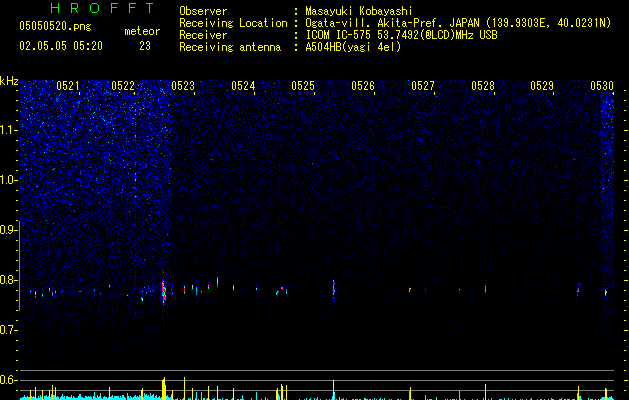The width and height of the screenshot is (629, 400).
Task: Click the Observer label
Action: coord(203,11)
